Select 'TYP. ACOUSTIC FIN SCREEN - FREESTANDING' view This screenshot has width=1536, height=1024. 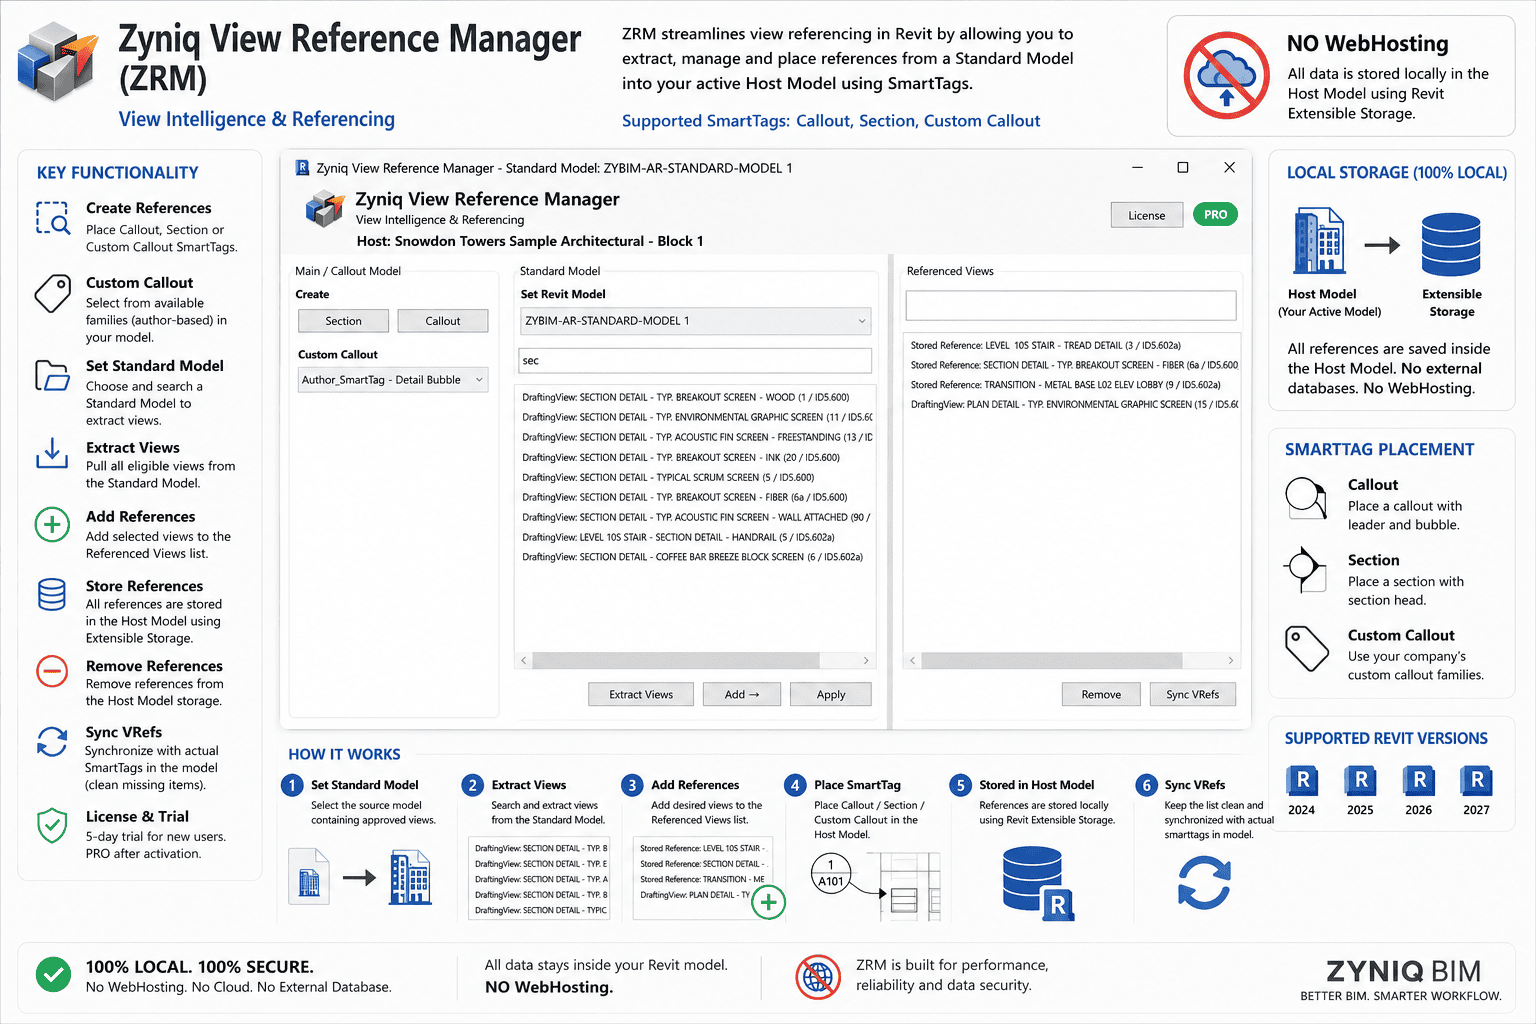pyautogui.click(x=695, y=437)
